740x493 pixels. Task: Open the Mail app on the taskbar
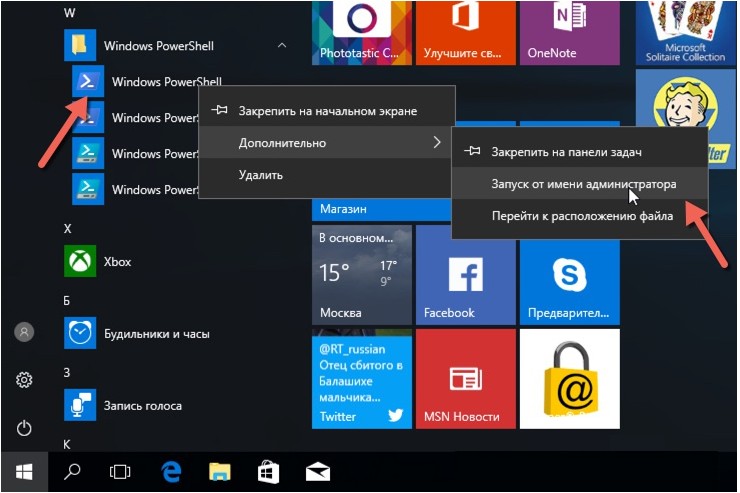[x=318, y=472]
